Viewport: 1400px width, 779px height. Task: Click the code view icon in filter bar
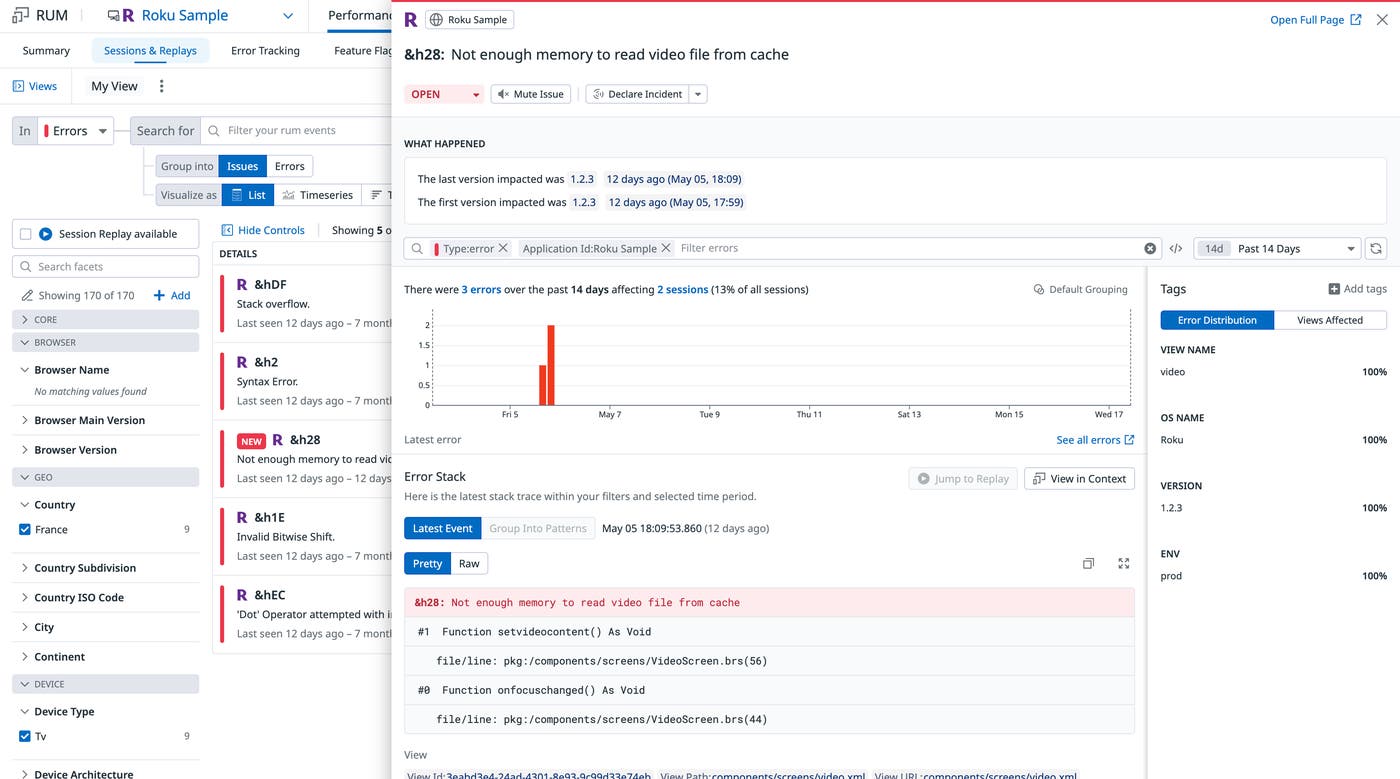pos(1176,249)
